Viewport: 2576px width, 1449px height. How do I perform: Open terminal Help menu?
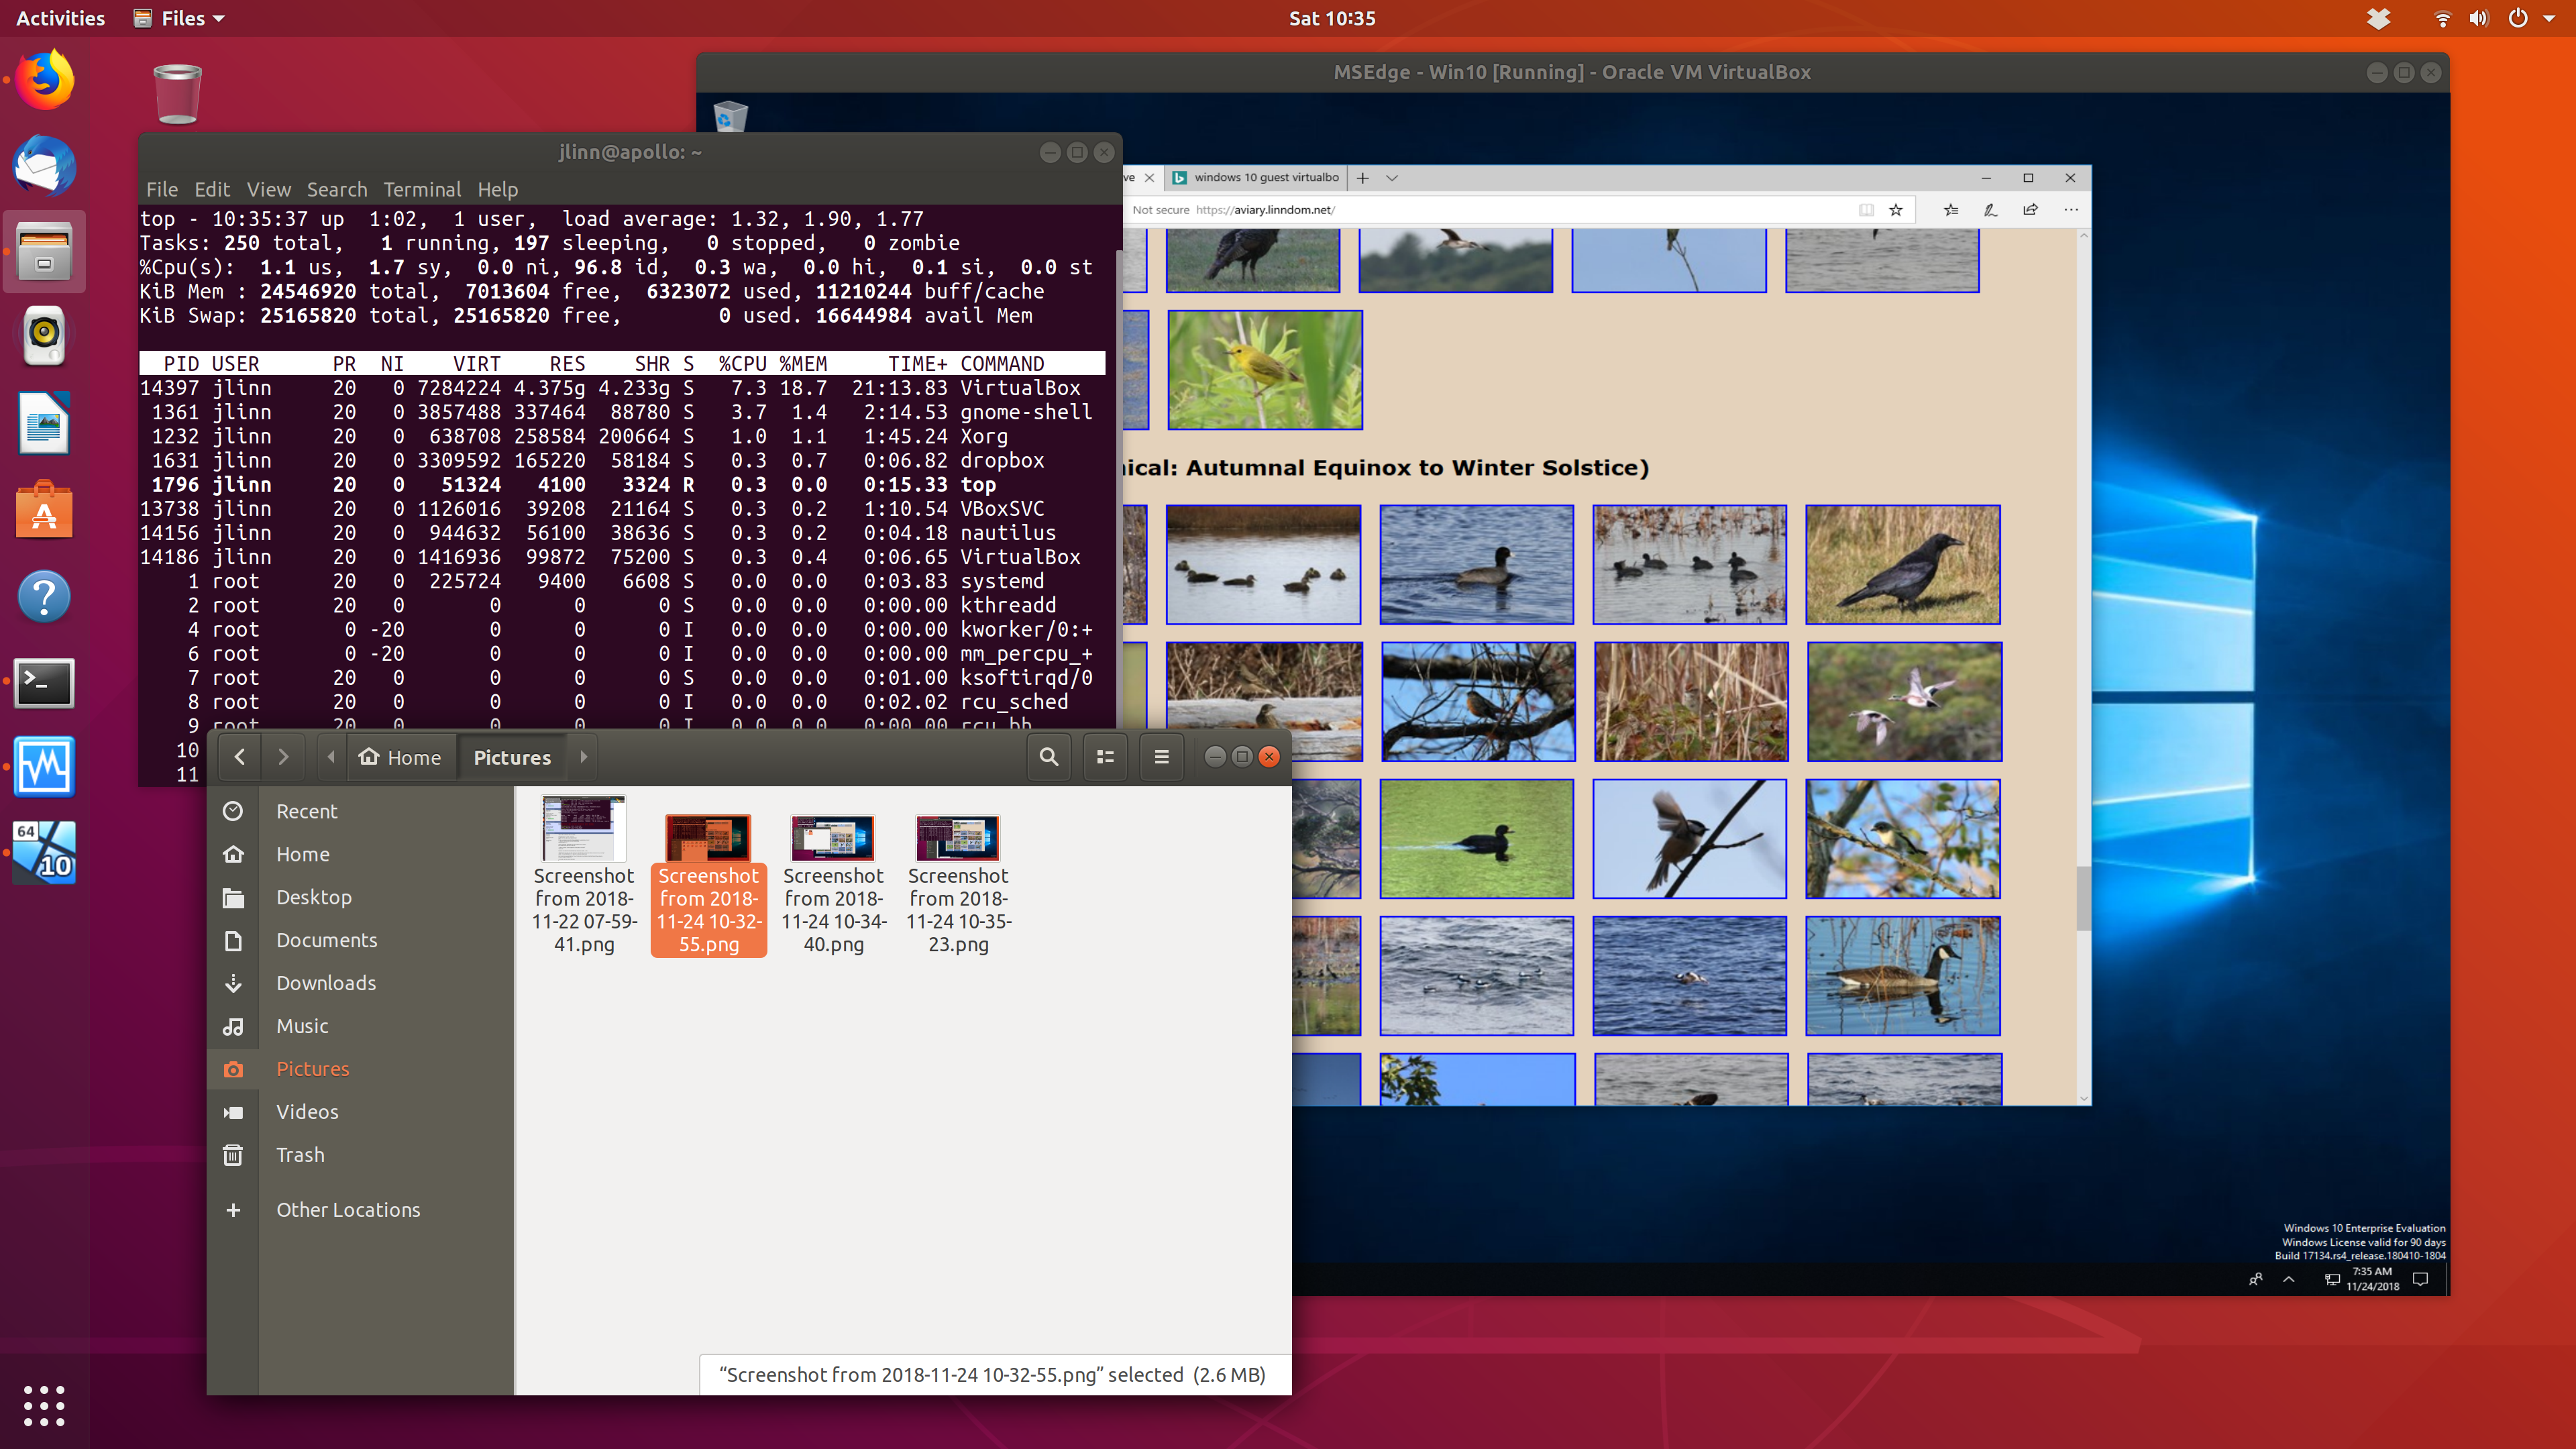click(x=497, y=189)
